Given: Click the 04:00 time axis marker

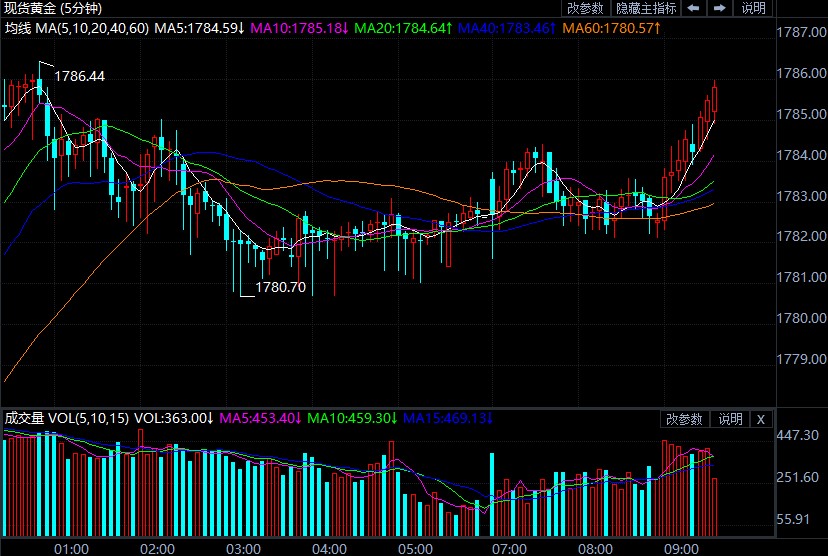Looking at the screenshot, I should click(330, 549).
